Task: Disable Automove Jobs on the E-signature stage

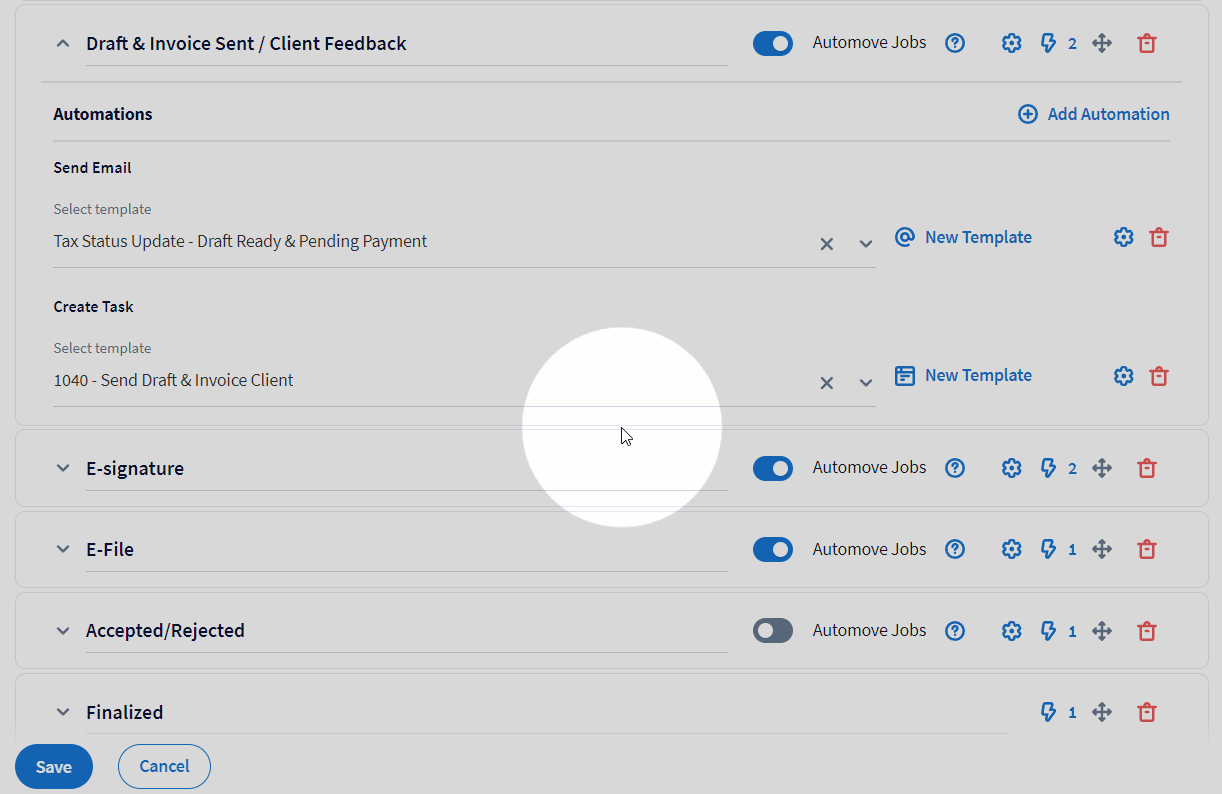Action: (772, 467)
